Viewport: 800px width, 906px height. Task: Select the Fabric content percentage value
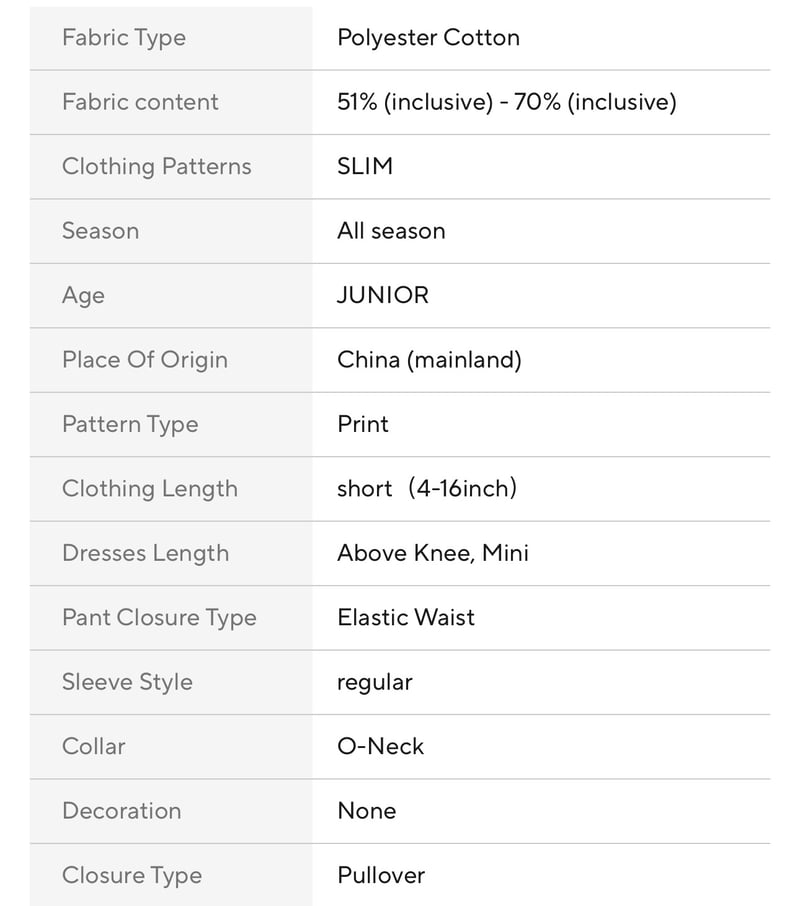click(507, 102)
